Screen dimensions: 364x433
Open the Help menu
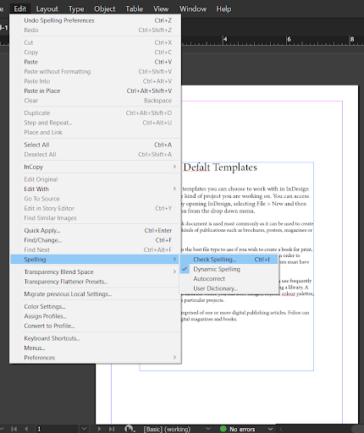click(223, 9)
